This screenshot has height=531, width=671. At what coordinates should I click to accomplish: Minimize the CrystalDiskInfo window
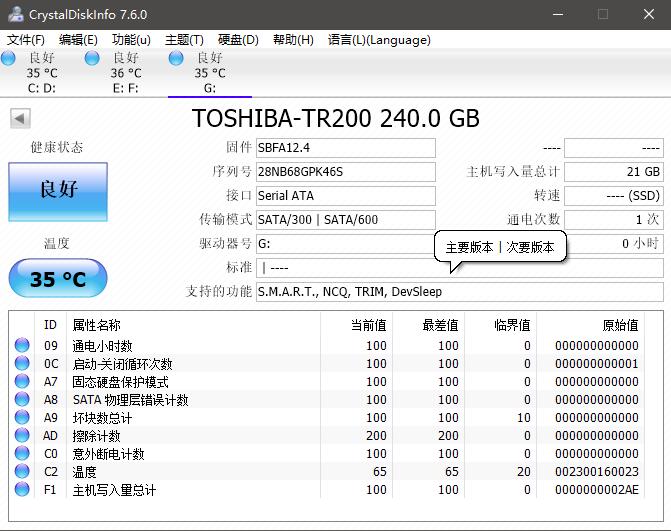[x=558, y=14]
